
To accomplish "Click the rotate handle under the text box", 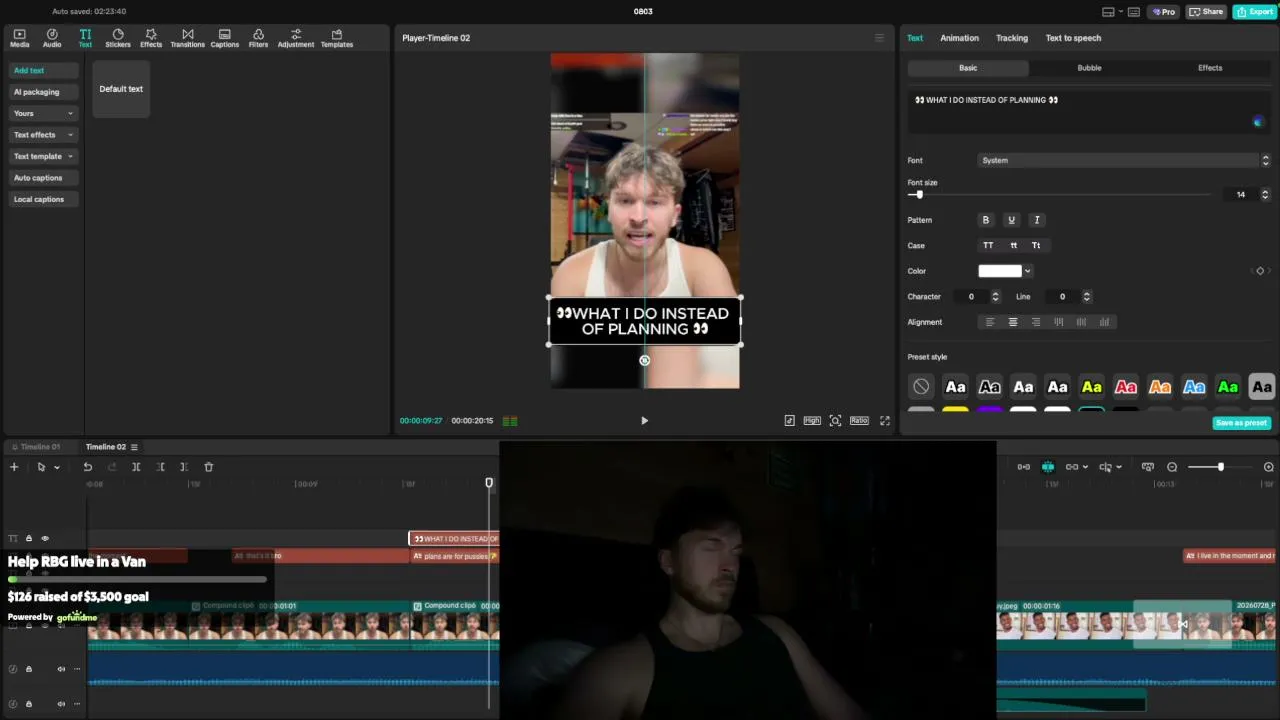I will 645,360.
